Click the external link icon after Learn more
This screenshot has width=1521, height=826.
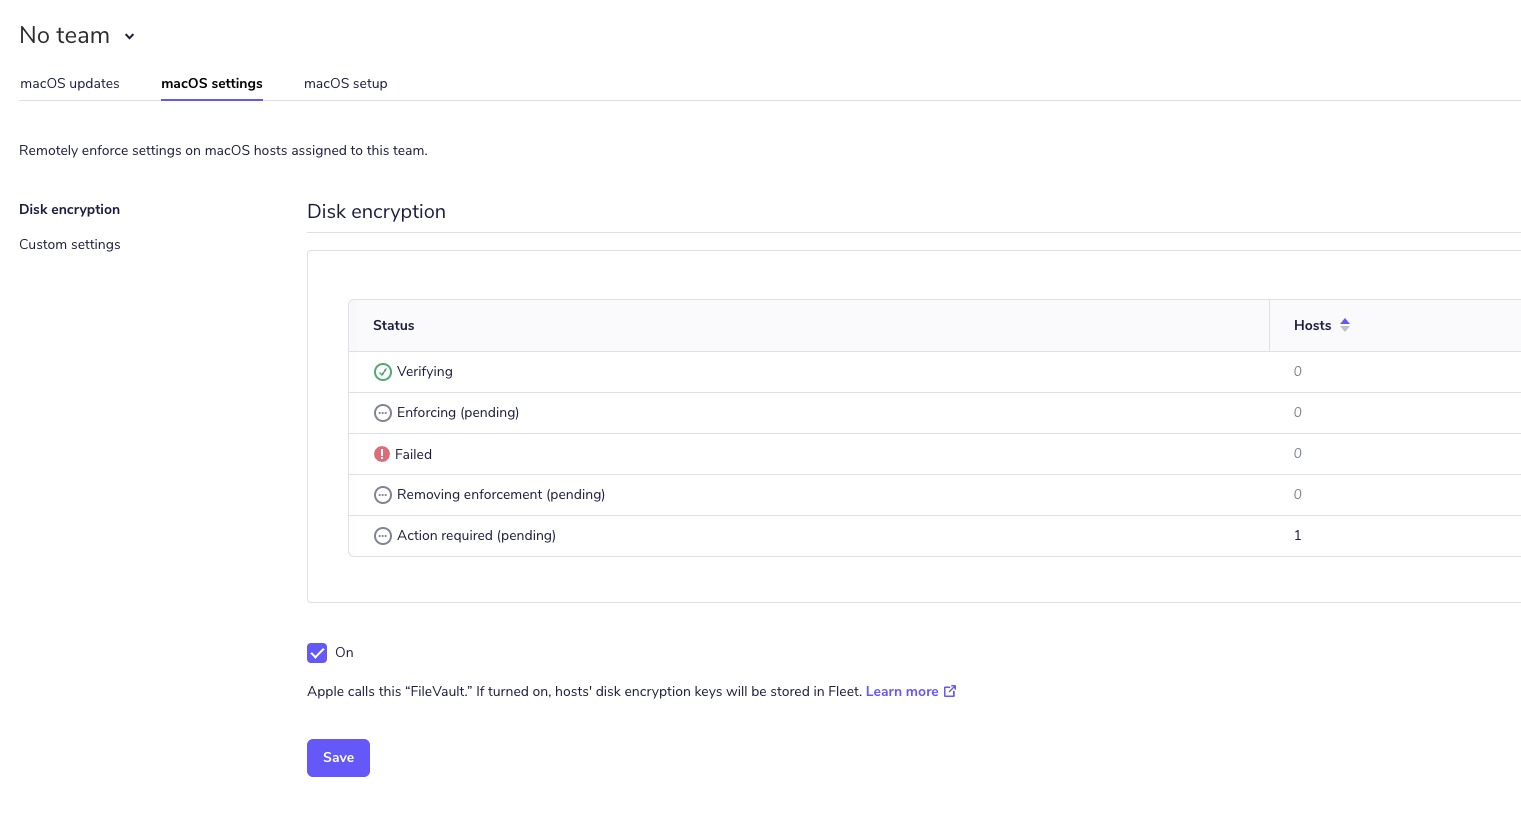(950, 690)
